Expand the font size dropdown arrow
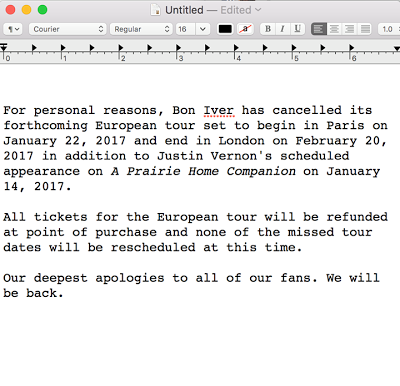 [x=202, y=29]
